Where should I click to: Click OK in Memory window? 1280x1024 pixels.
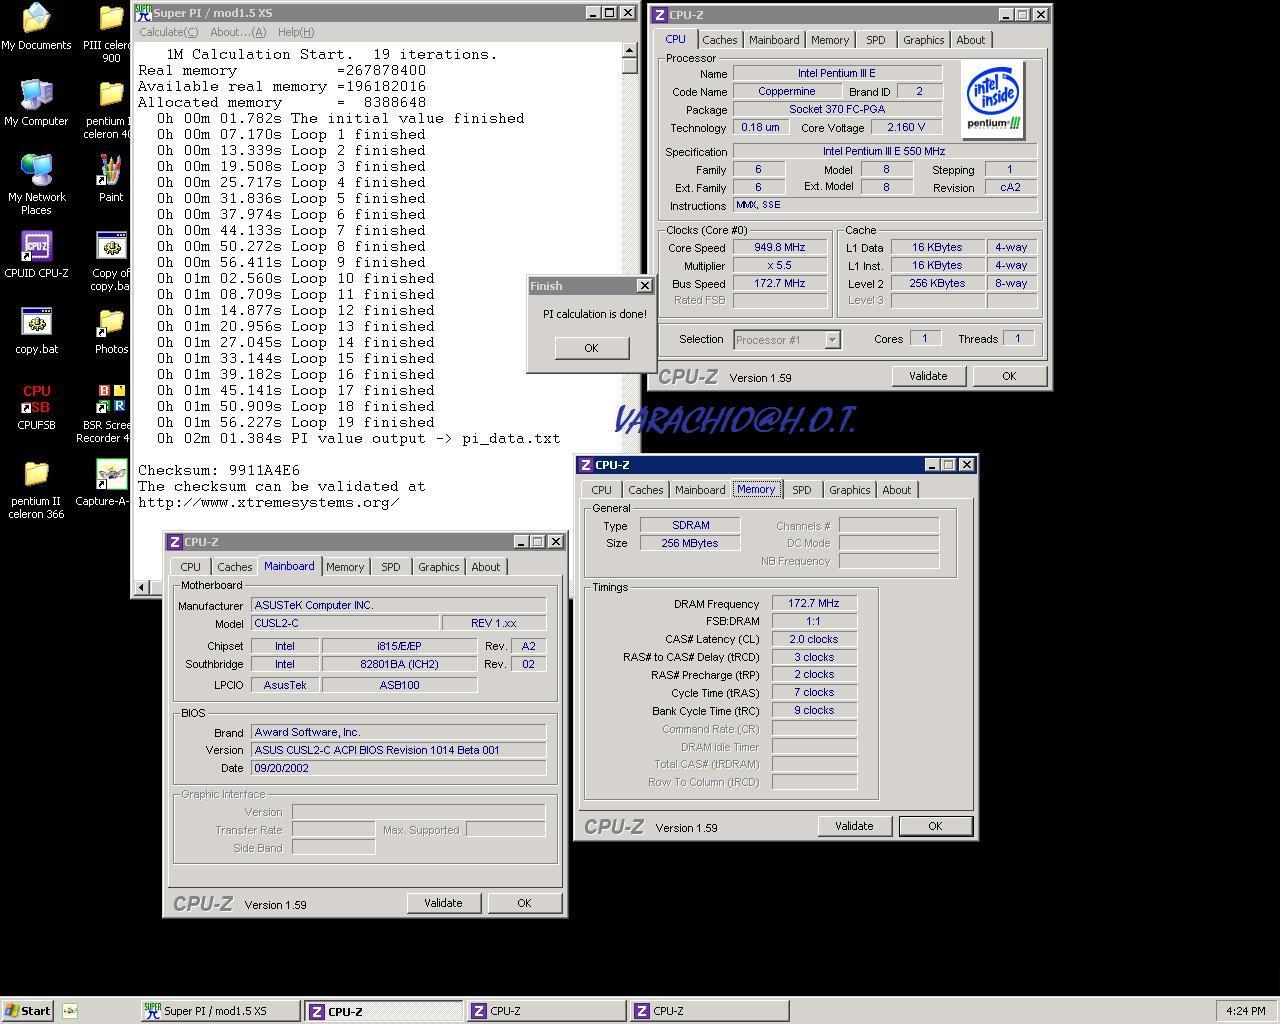pyautogui.click(x=934, y=826)
